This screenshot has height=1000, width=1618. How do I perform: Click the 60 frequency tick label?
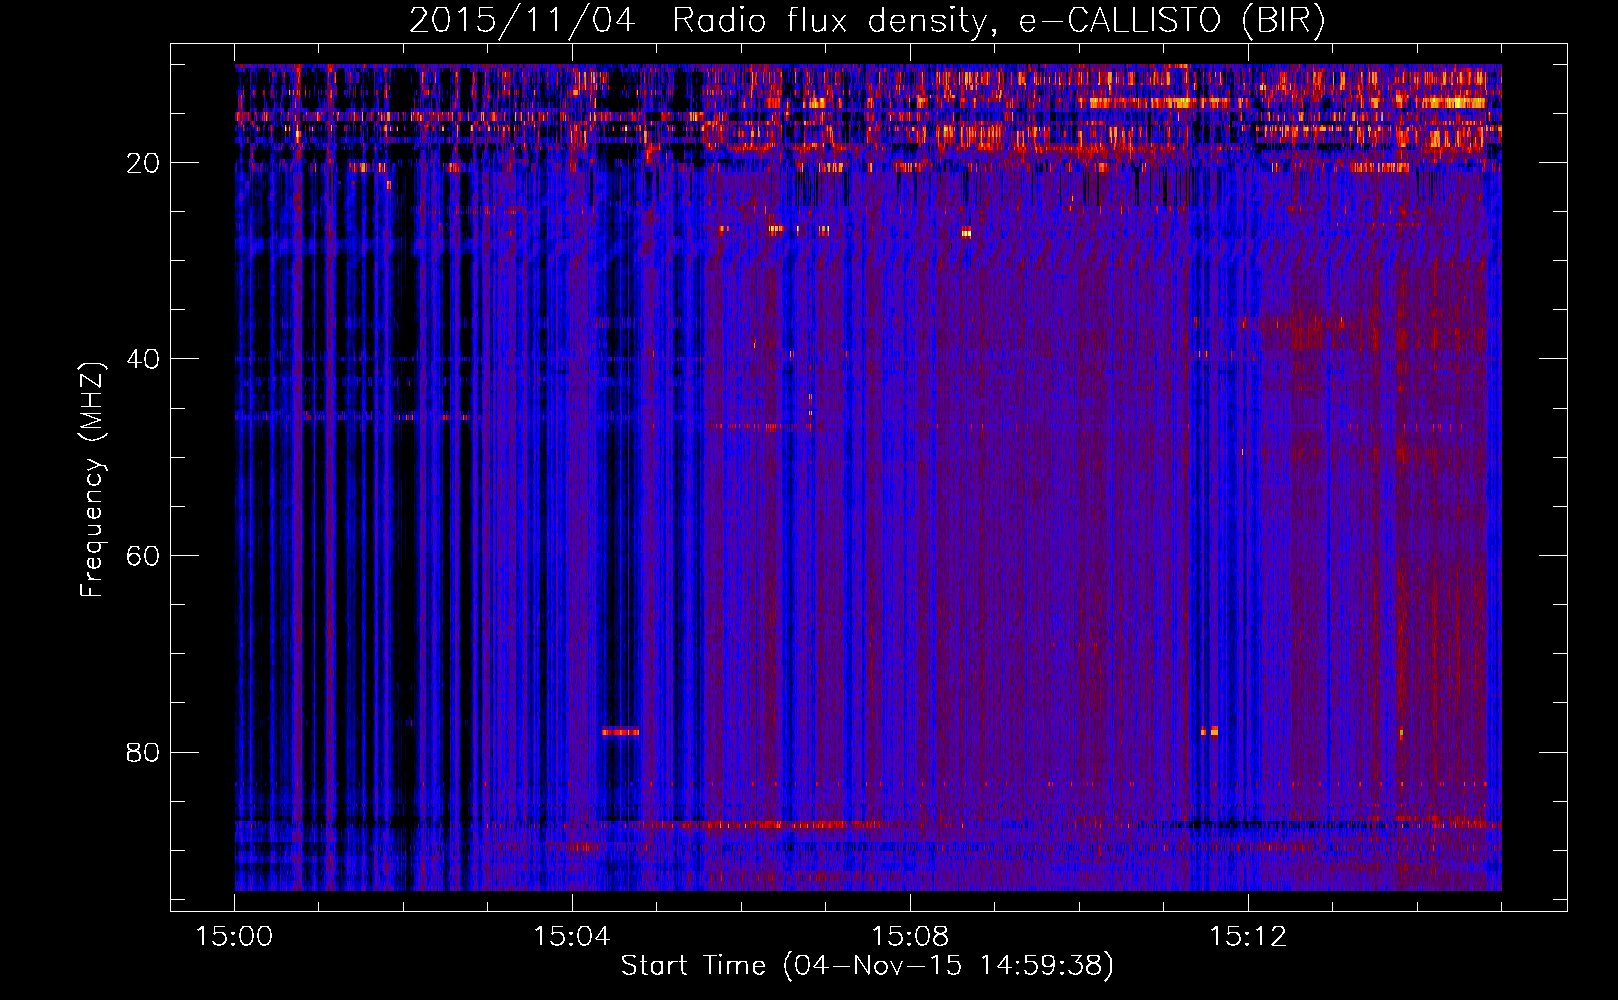(x=144, y=556)
